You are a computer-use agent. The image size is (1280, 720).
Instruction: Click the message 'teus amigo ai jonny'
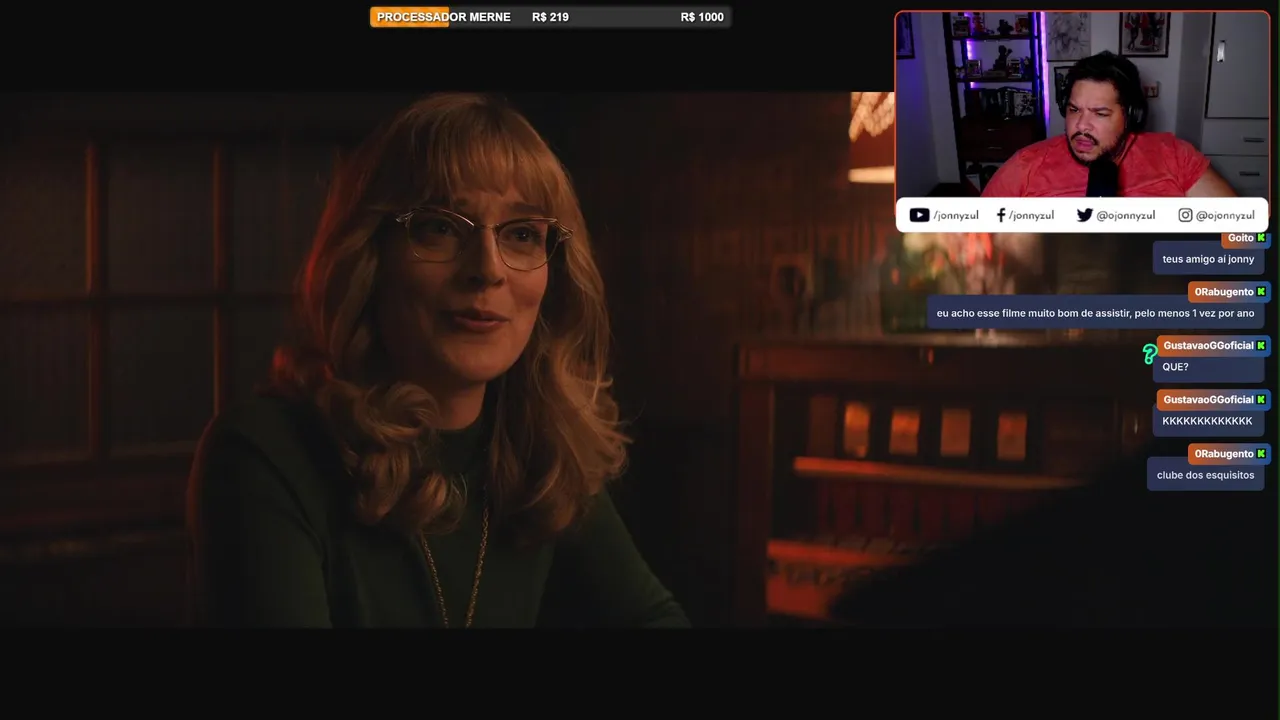pos(1208,259)
